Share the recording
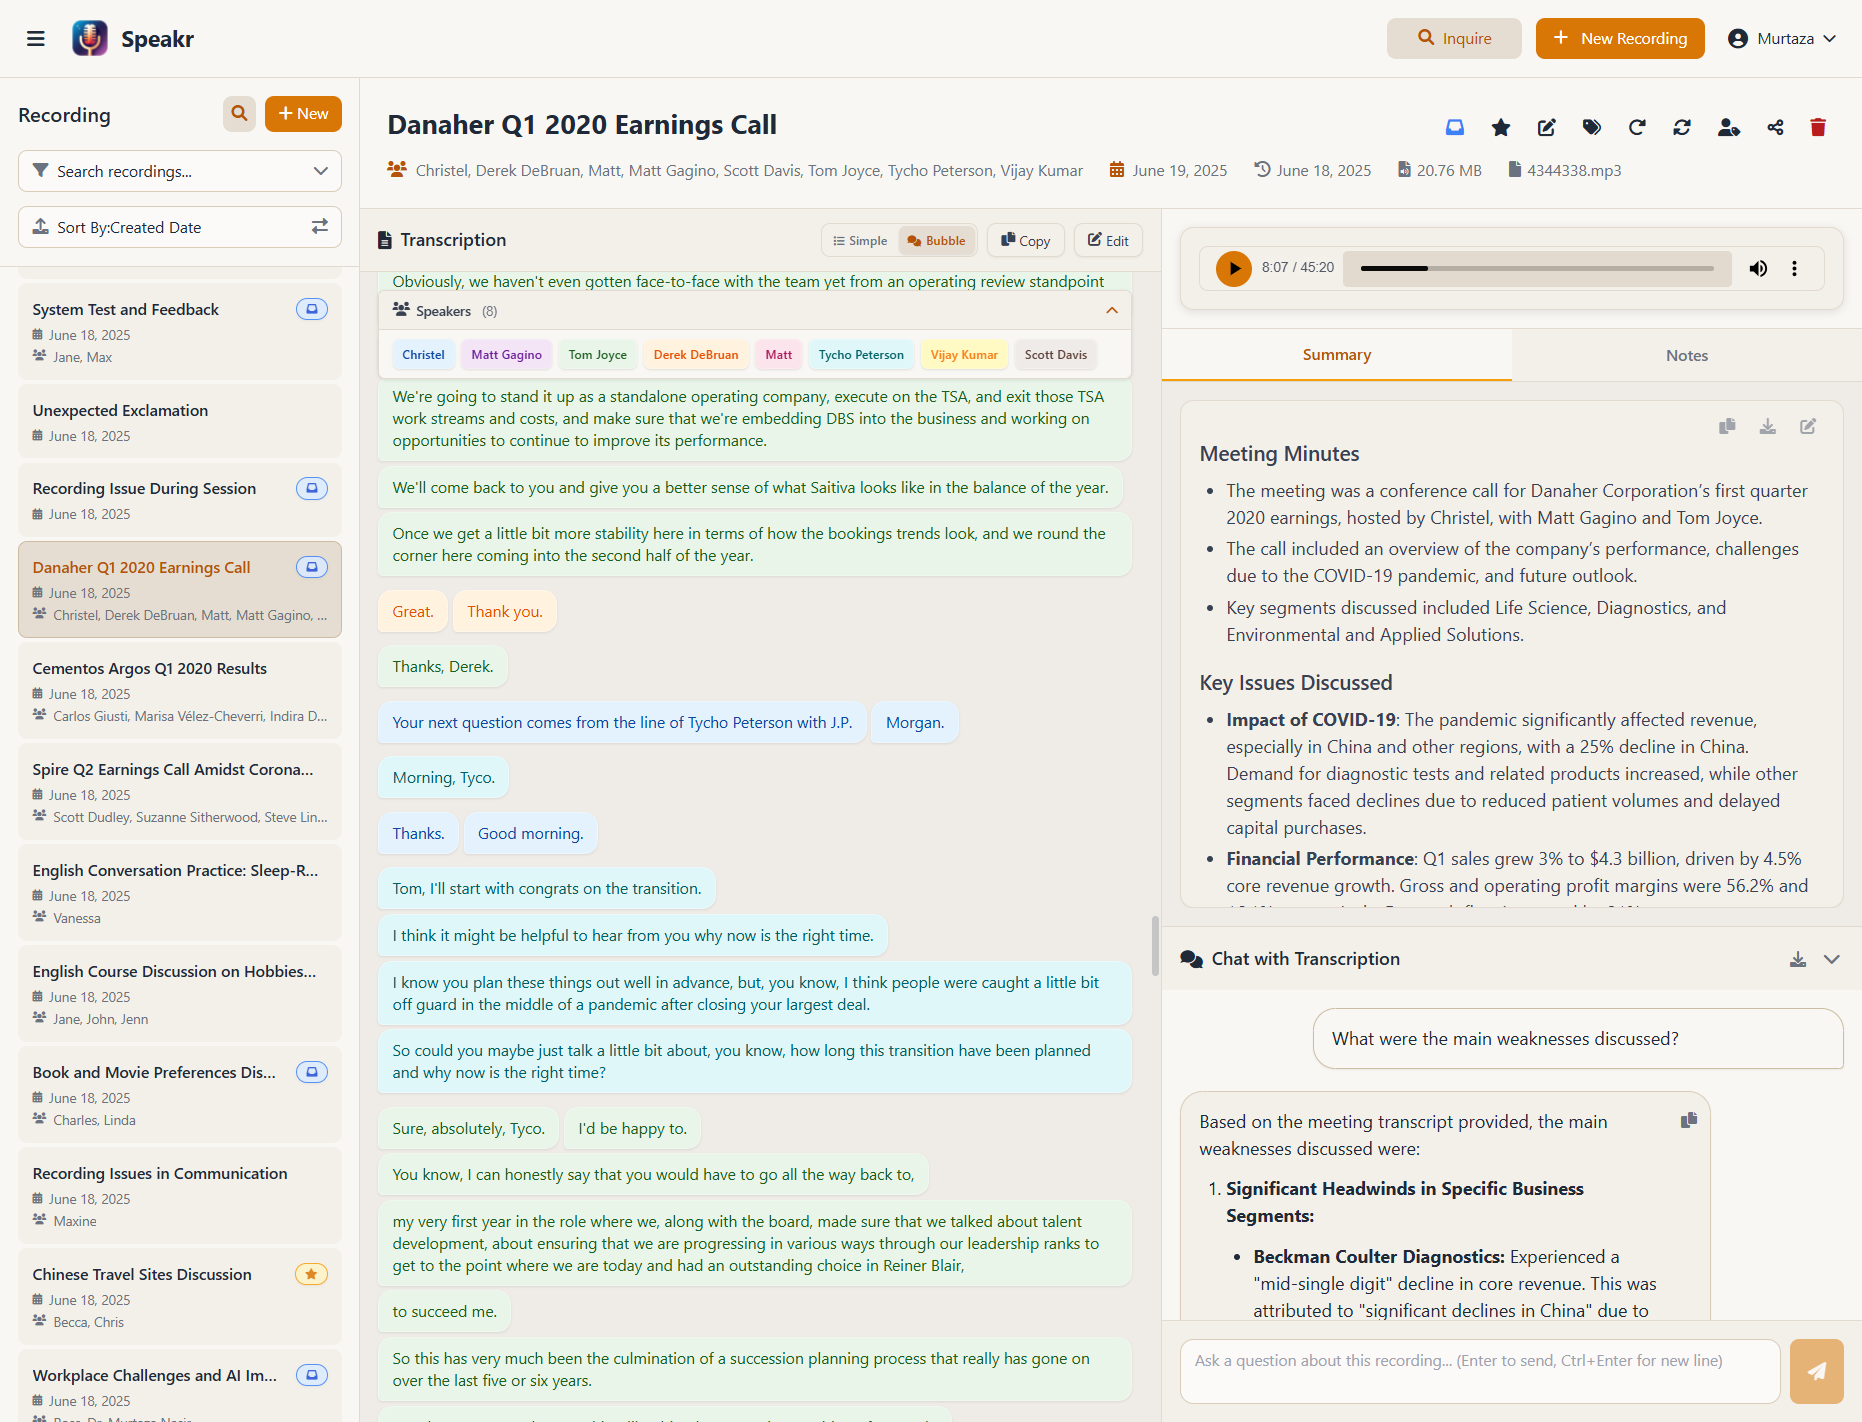 [1775, 127]
